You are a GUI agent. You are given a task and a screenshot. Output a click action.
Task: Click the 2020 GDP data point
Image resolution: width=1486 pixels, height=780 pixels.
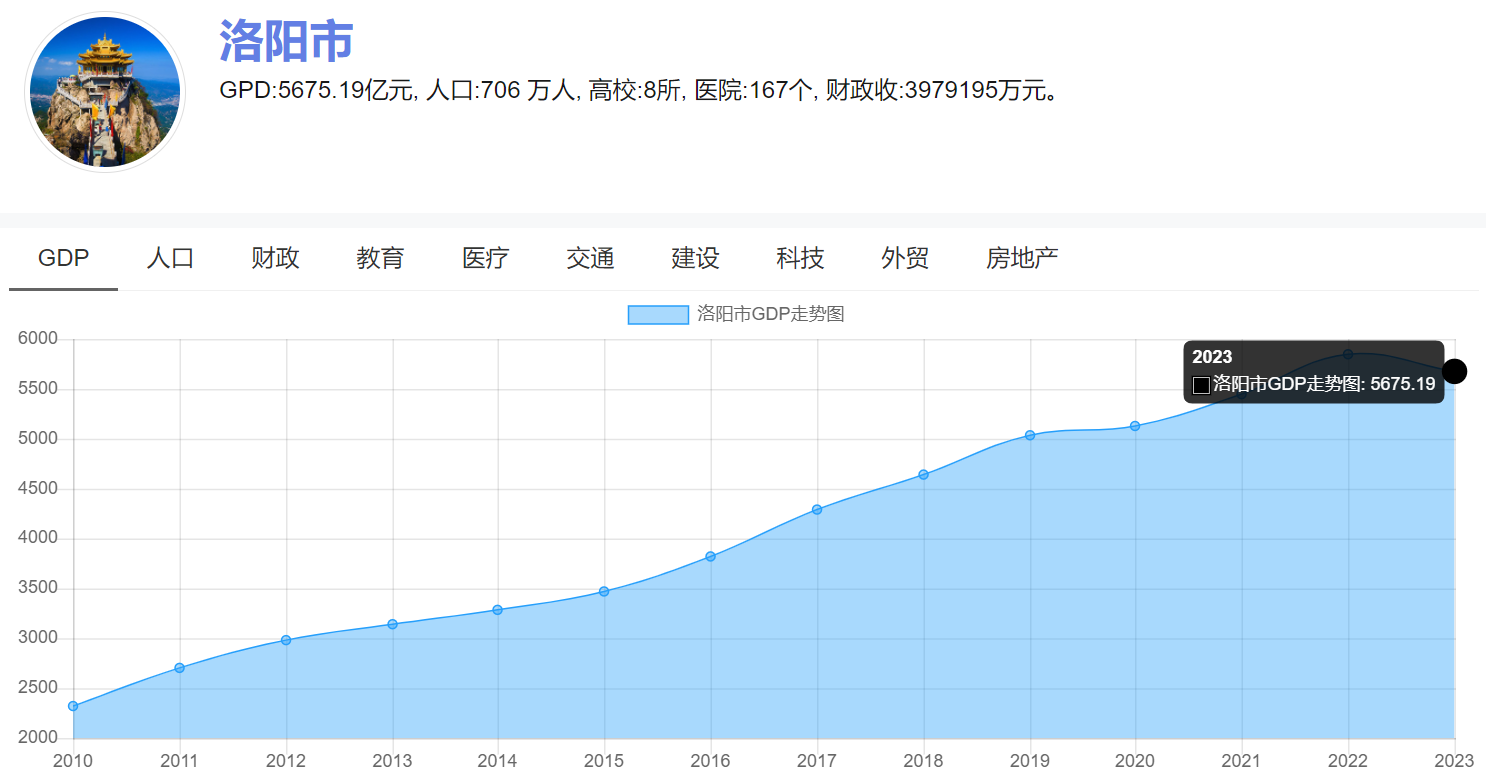(x=1135, y=426)
